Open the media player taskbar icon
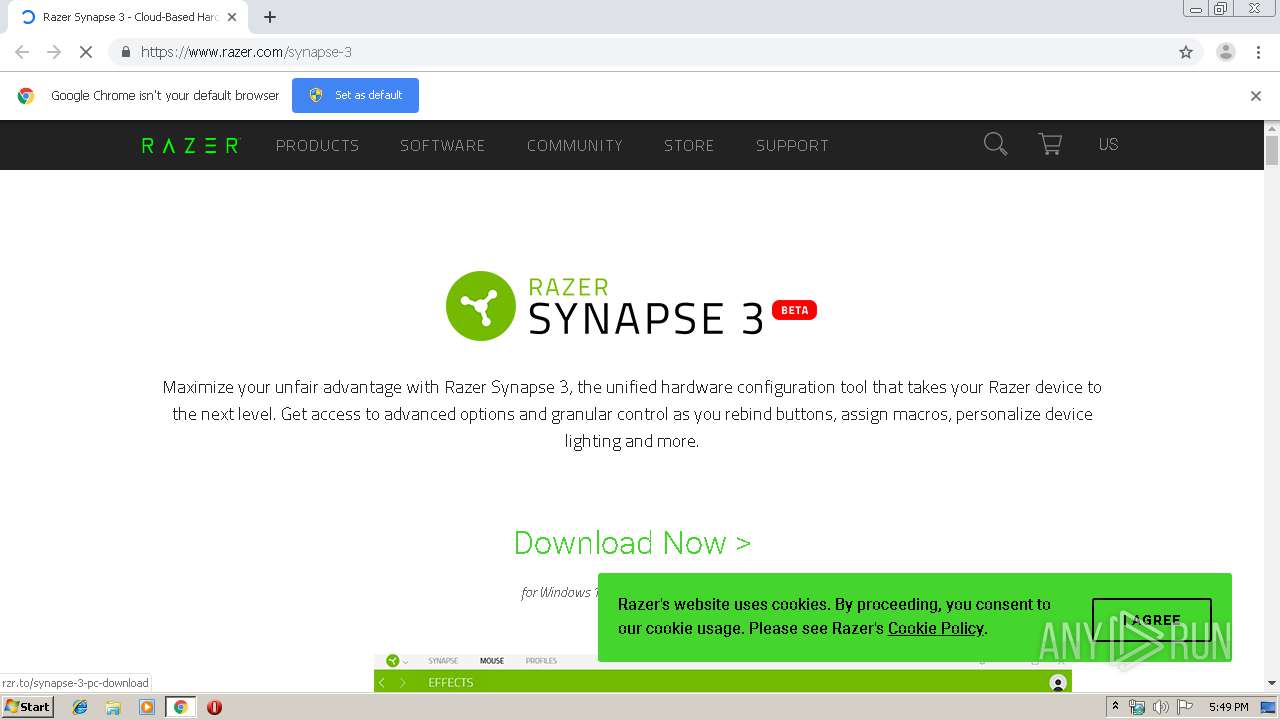The height and width of the screenshot is (720, 1280). (x=147, y=707)
